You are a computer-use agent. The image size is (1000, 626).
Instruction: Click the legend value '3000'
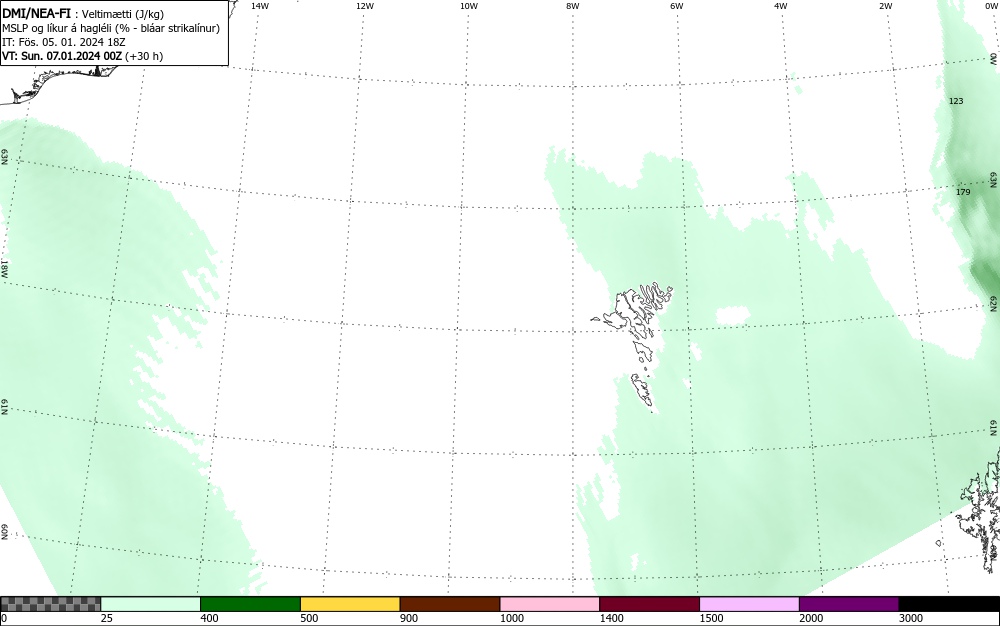pos(911,618)
